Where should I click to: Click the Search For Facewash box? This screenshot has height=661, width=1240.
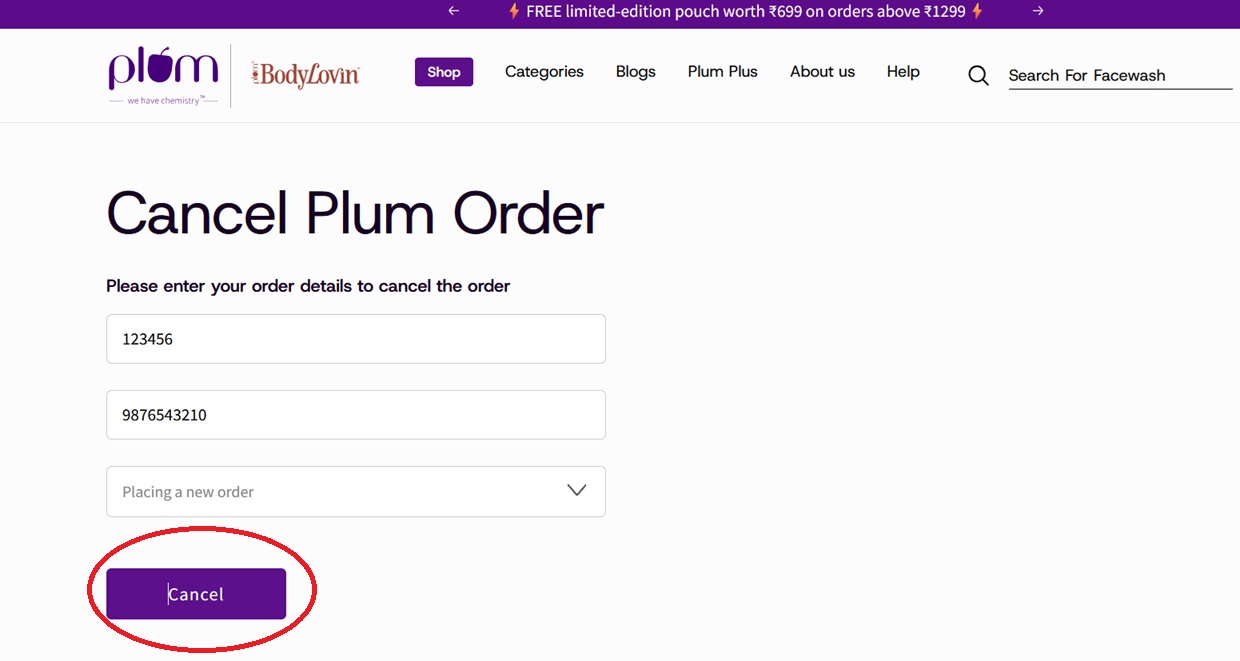point(1120,75)
